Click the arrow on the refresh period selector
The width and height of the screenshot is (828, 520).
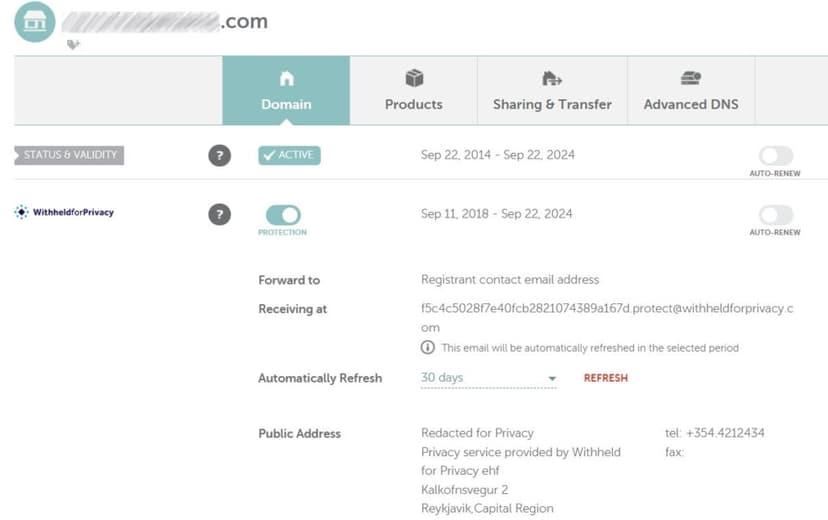pos(551,379)
